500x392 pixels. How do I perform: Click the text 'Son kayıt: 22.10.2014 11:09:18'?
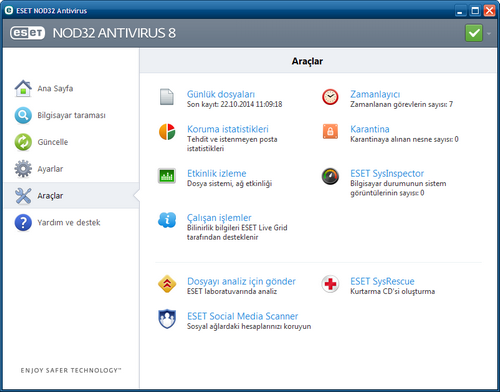234,104
